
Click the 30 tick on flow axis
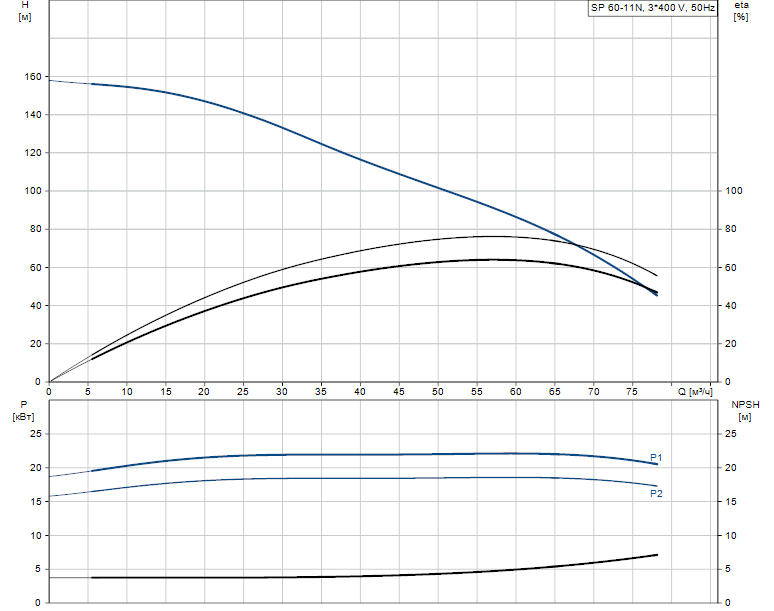click(281, 391)
